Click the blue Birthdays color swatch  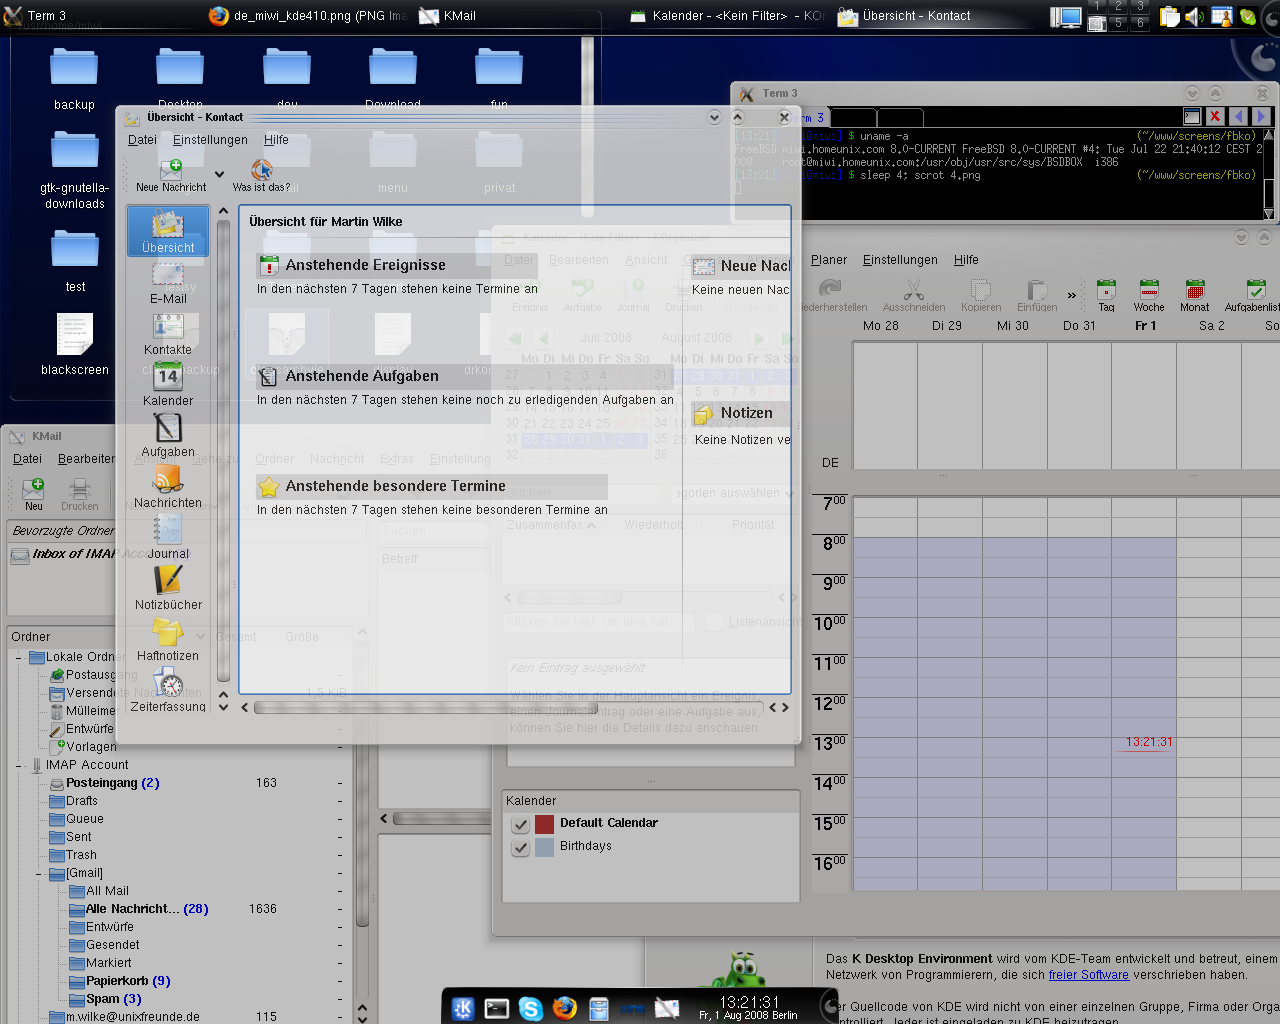[544, 847]
